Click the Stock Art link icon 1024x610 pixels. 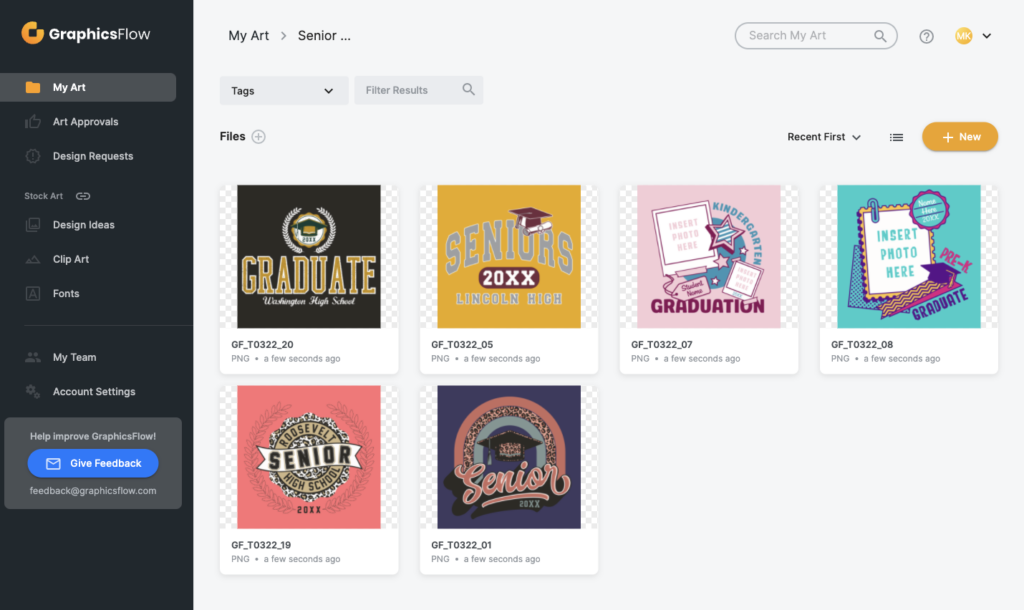tap(83, 196)
